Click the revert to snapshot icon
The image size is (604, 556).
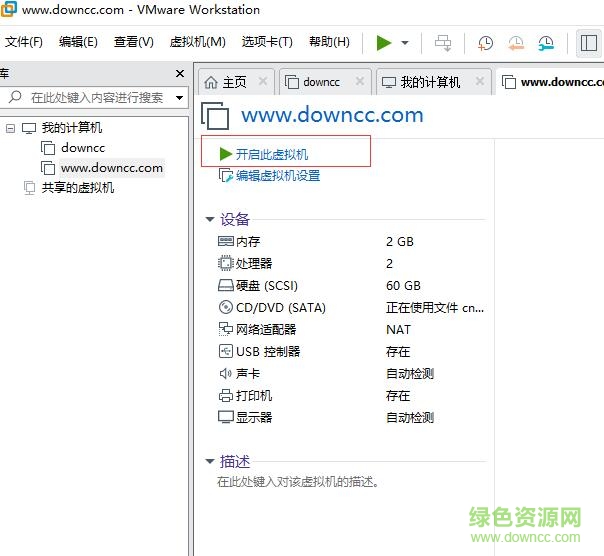click(x=516, y=43)
